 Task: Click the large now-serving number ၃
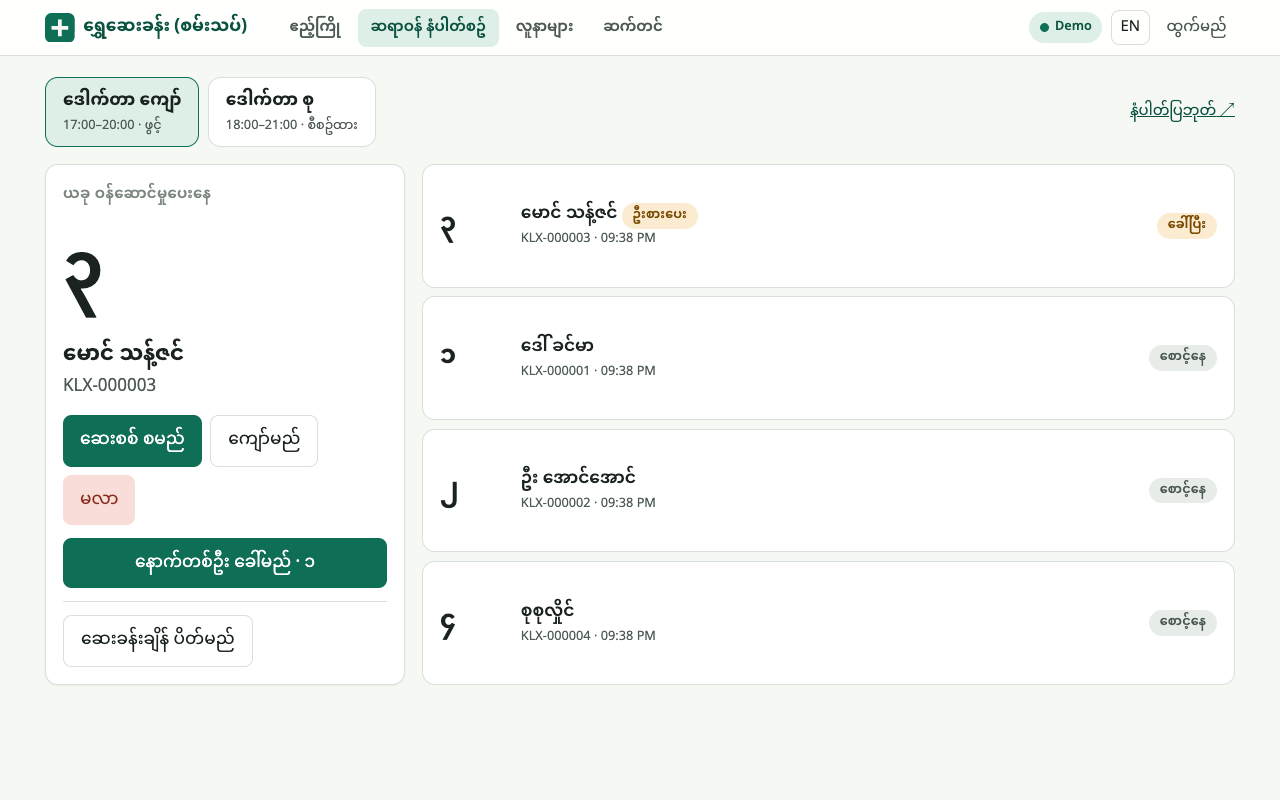coord(81,283)
